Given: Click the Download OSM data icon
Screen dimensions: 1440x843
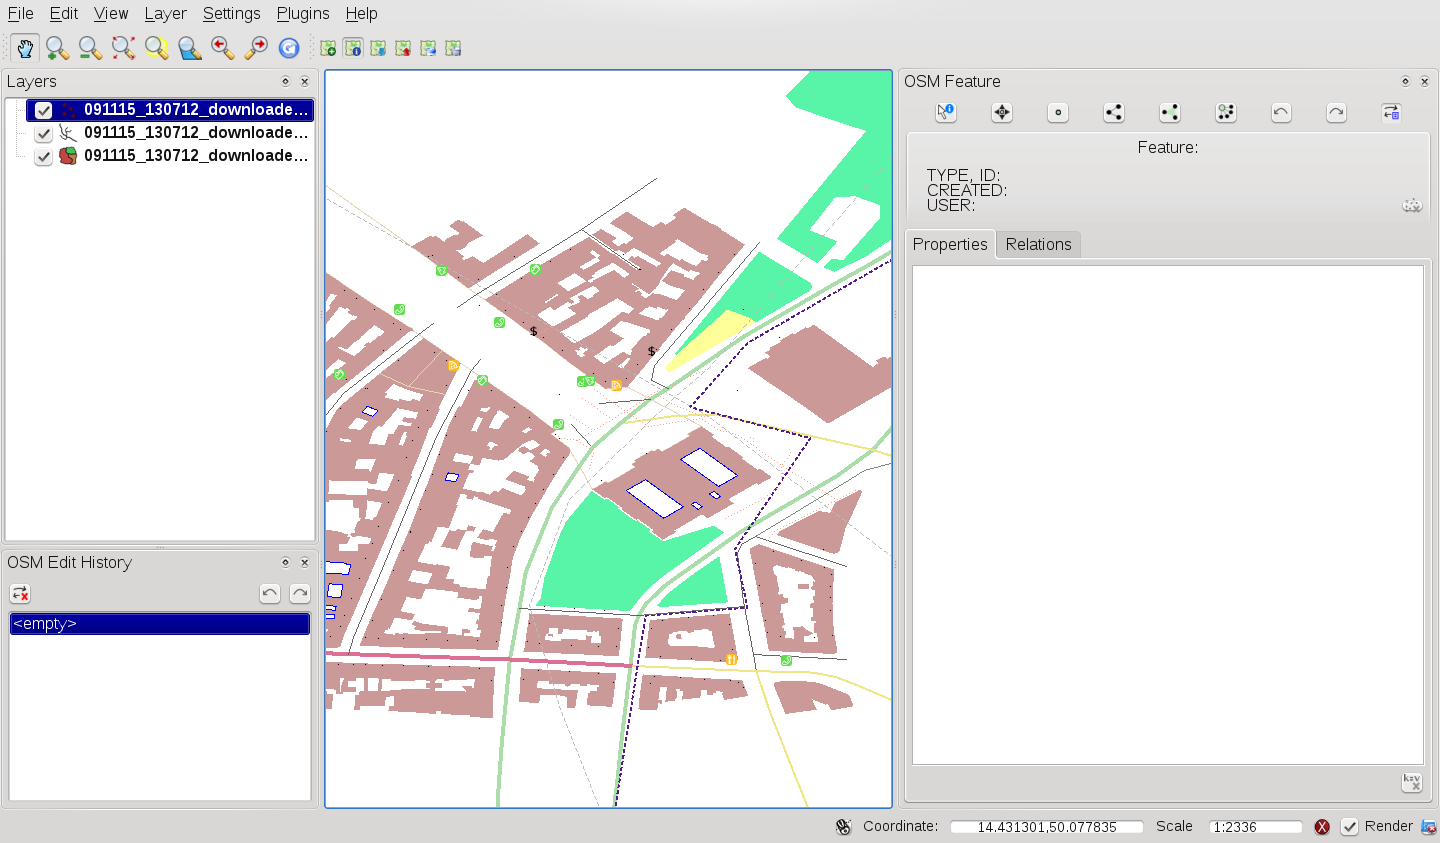Looking at the screenshot, I should tap(378, 48).
